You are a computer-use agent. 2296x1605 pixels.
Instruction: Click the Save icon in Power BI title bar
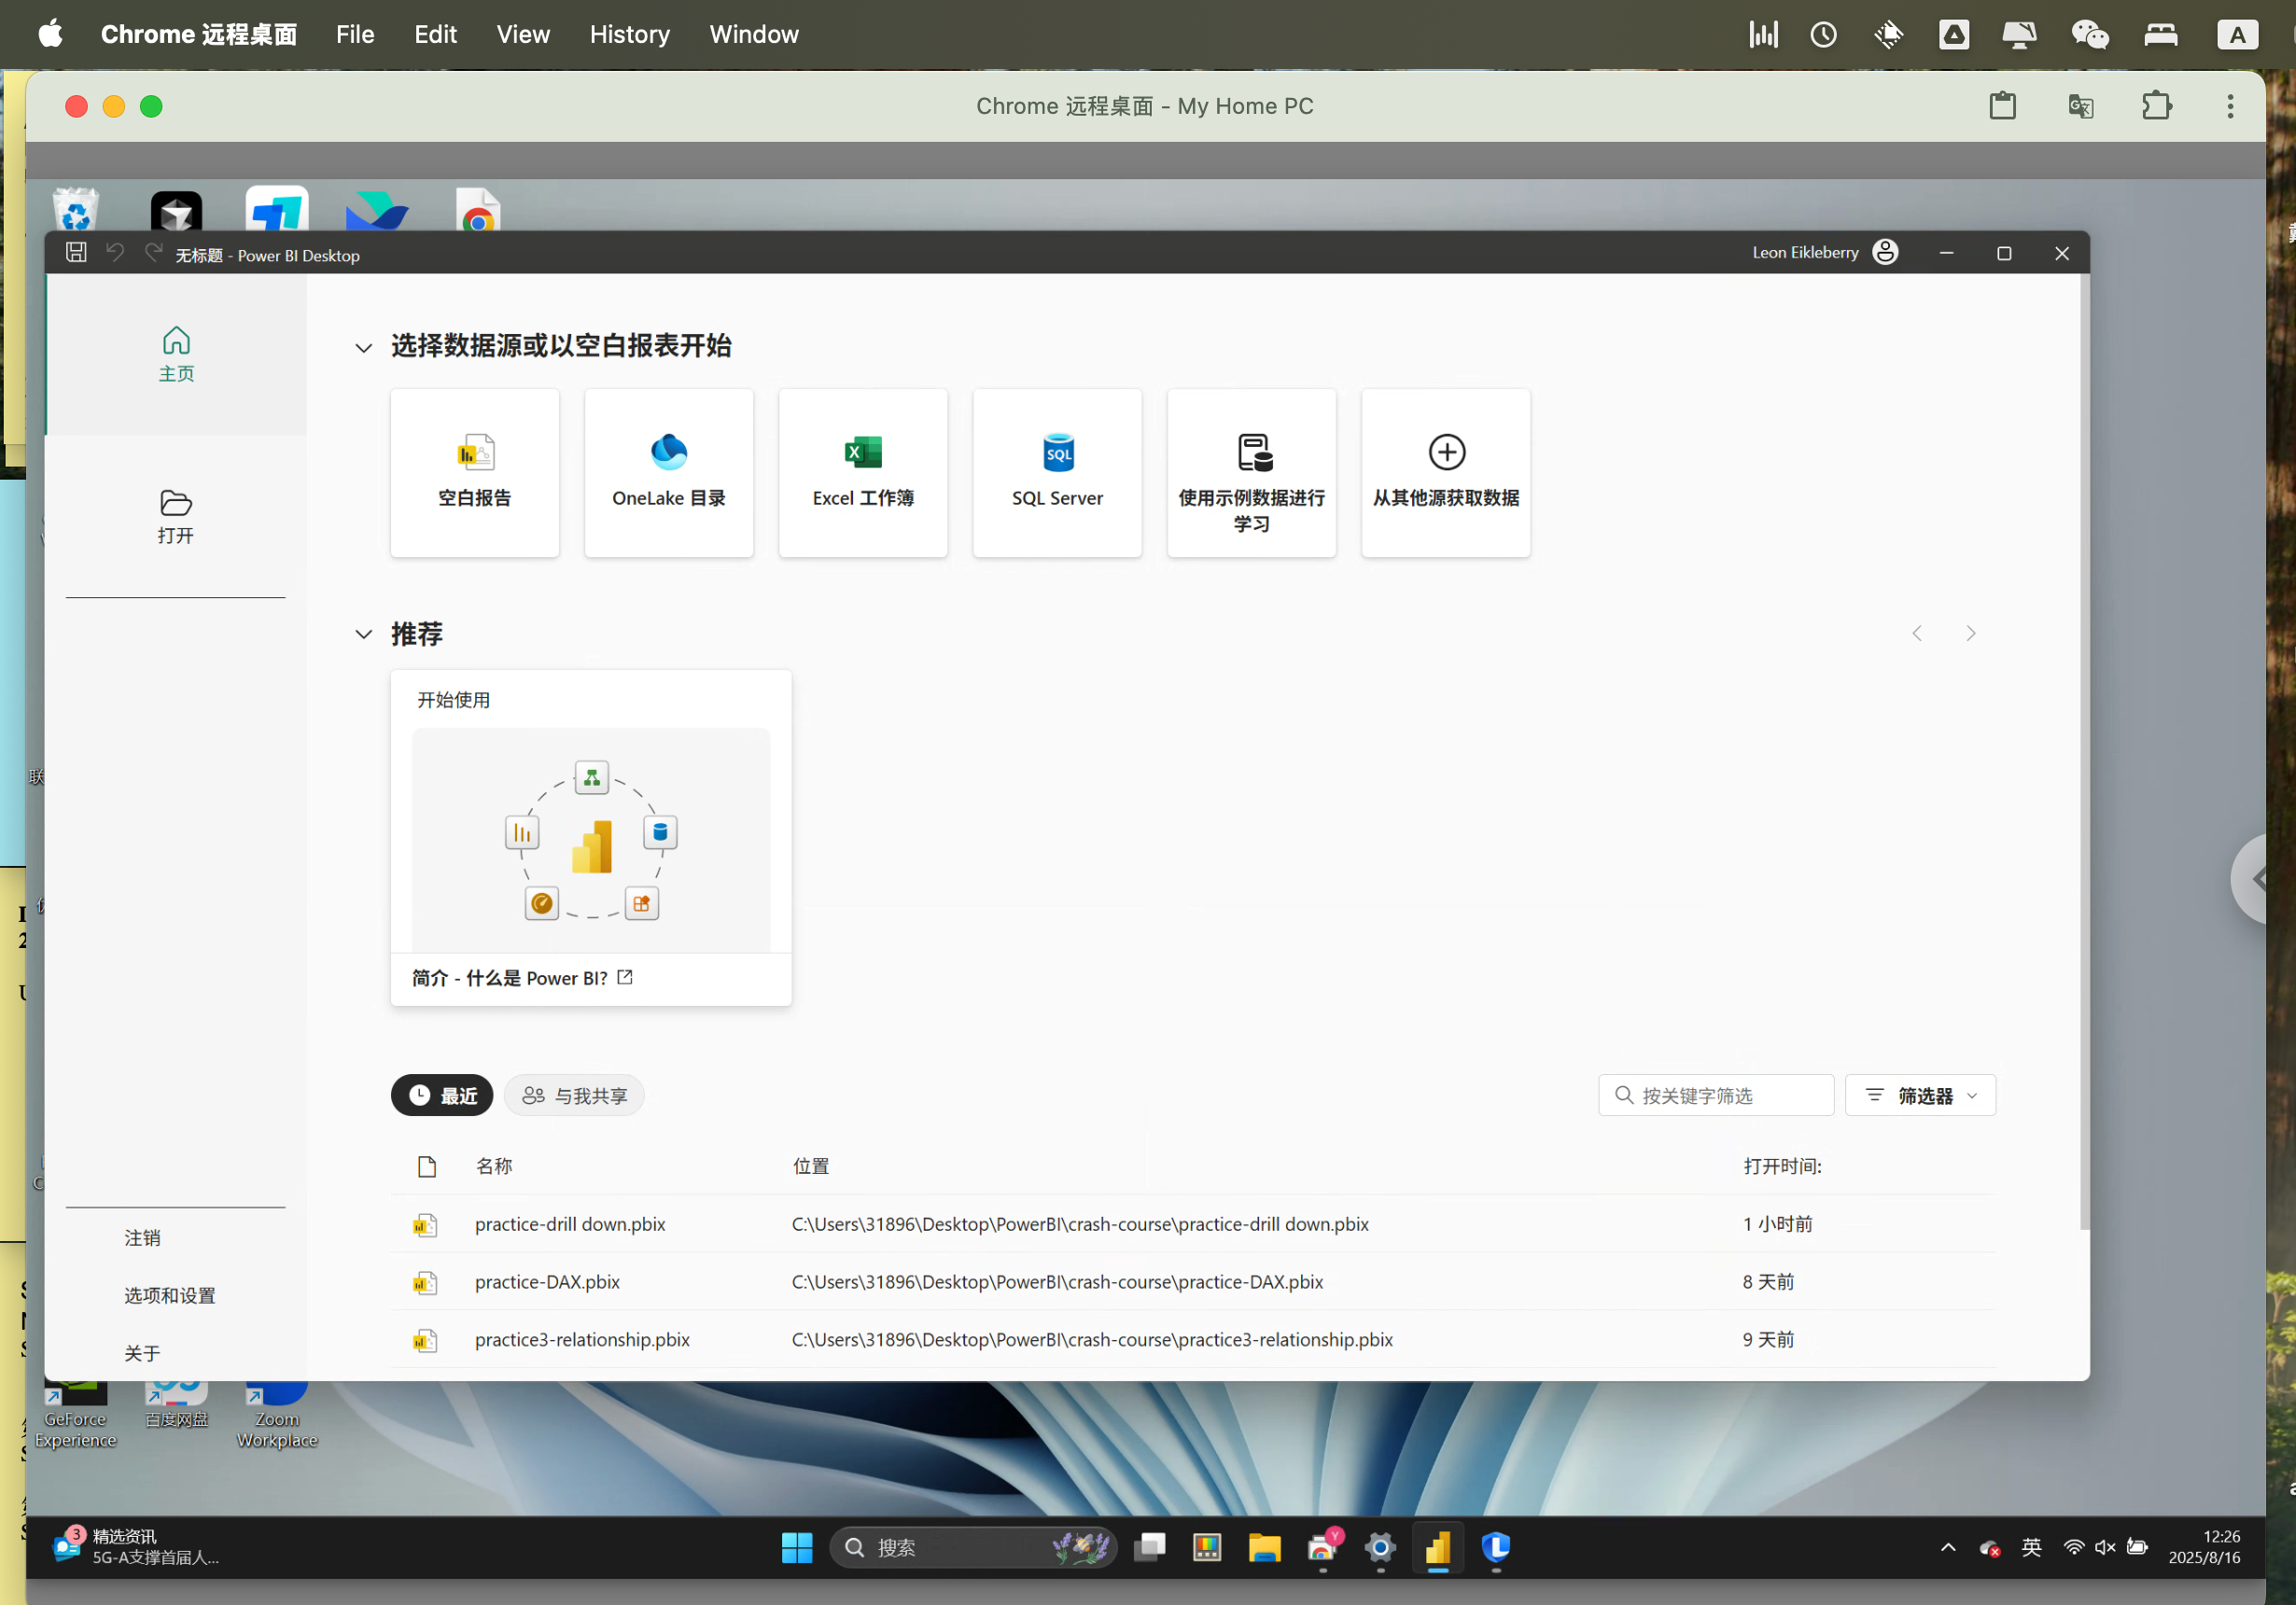[x=76, y=253]
